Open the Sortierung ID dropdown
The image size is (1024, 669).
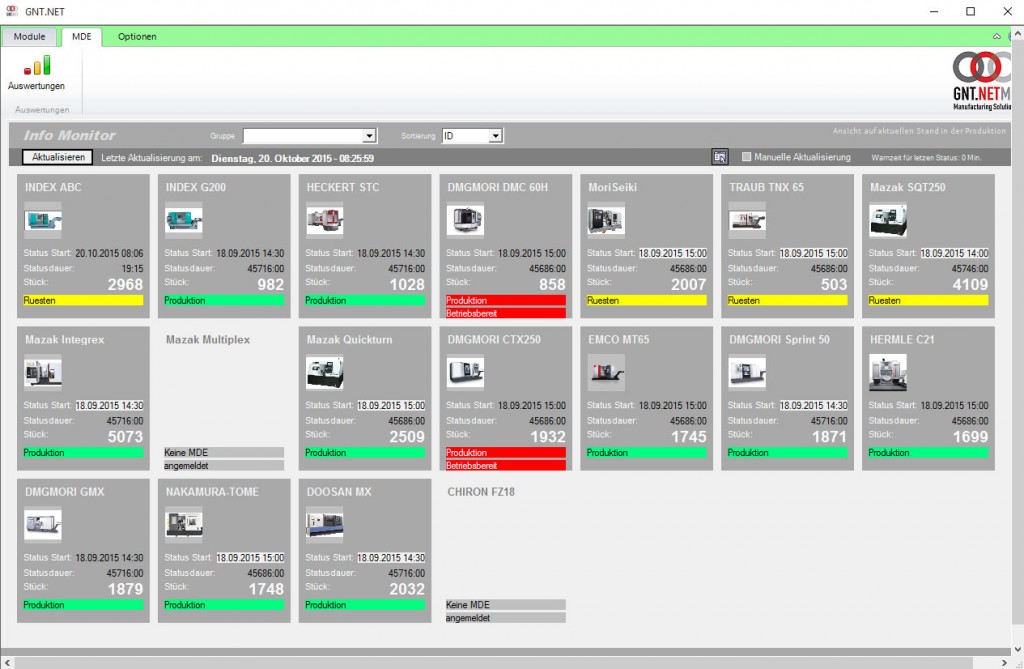(x=496, y=136)
